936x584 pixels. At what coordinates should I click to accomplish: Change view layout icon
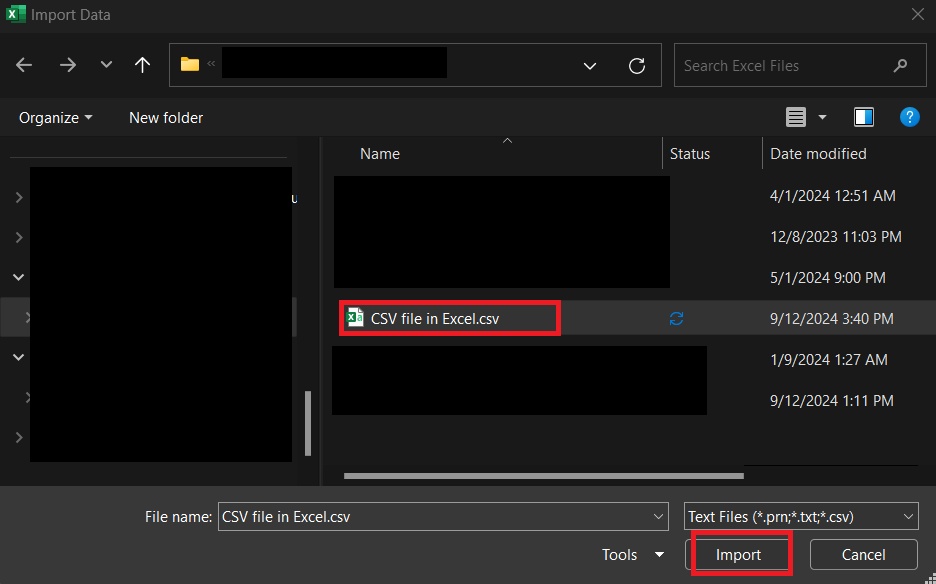click(796, 117)
